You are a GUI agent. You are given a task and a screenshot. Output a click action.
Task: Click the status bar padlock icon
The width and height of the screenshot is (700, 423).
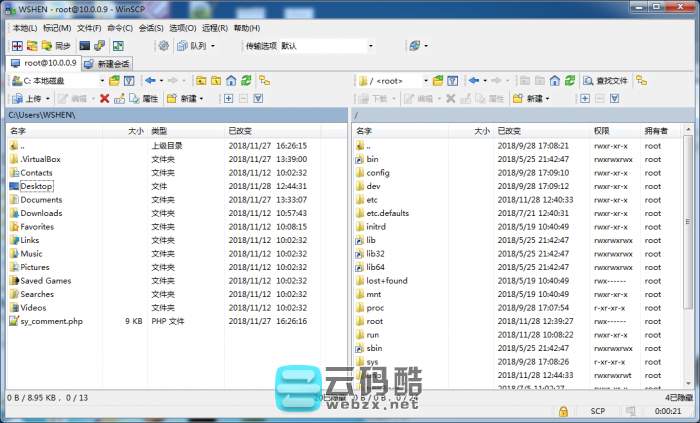[563, 411]
